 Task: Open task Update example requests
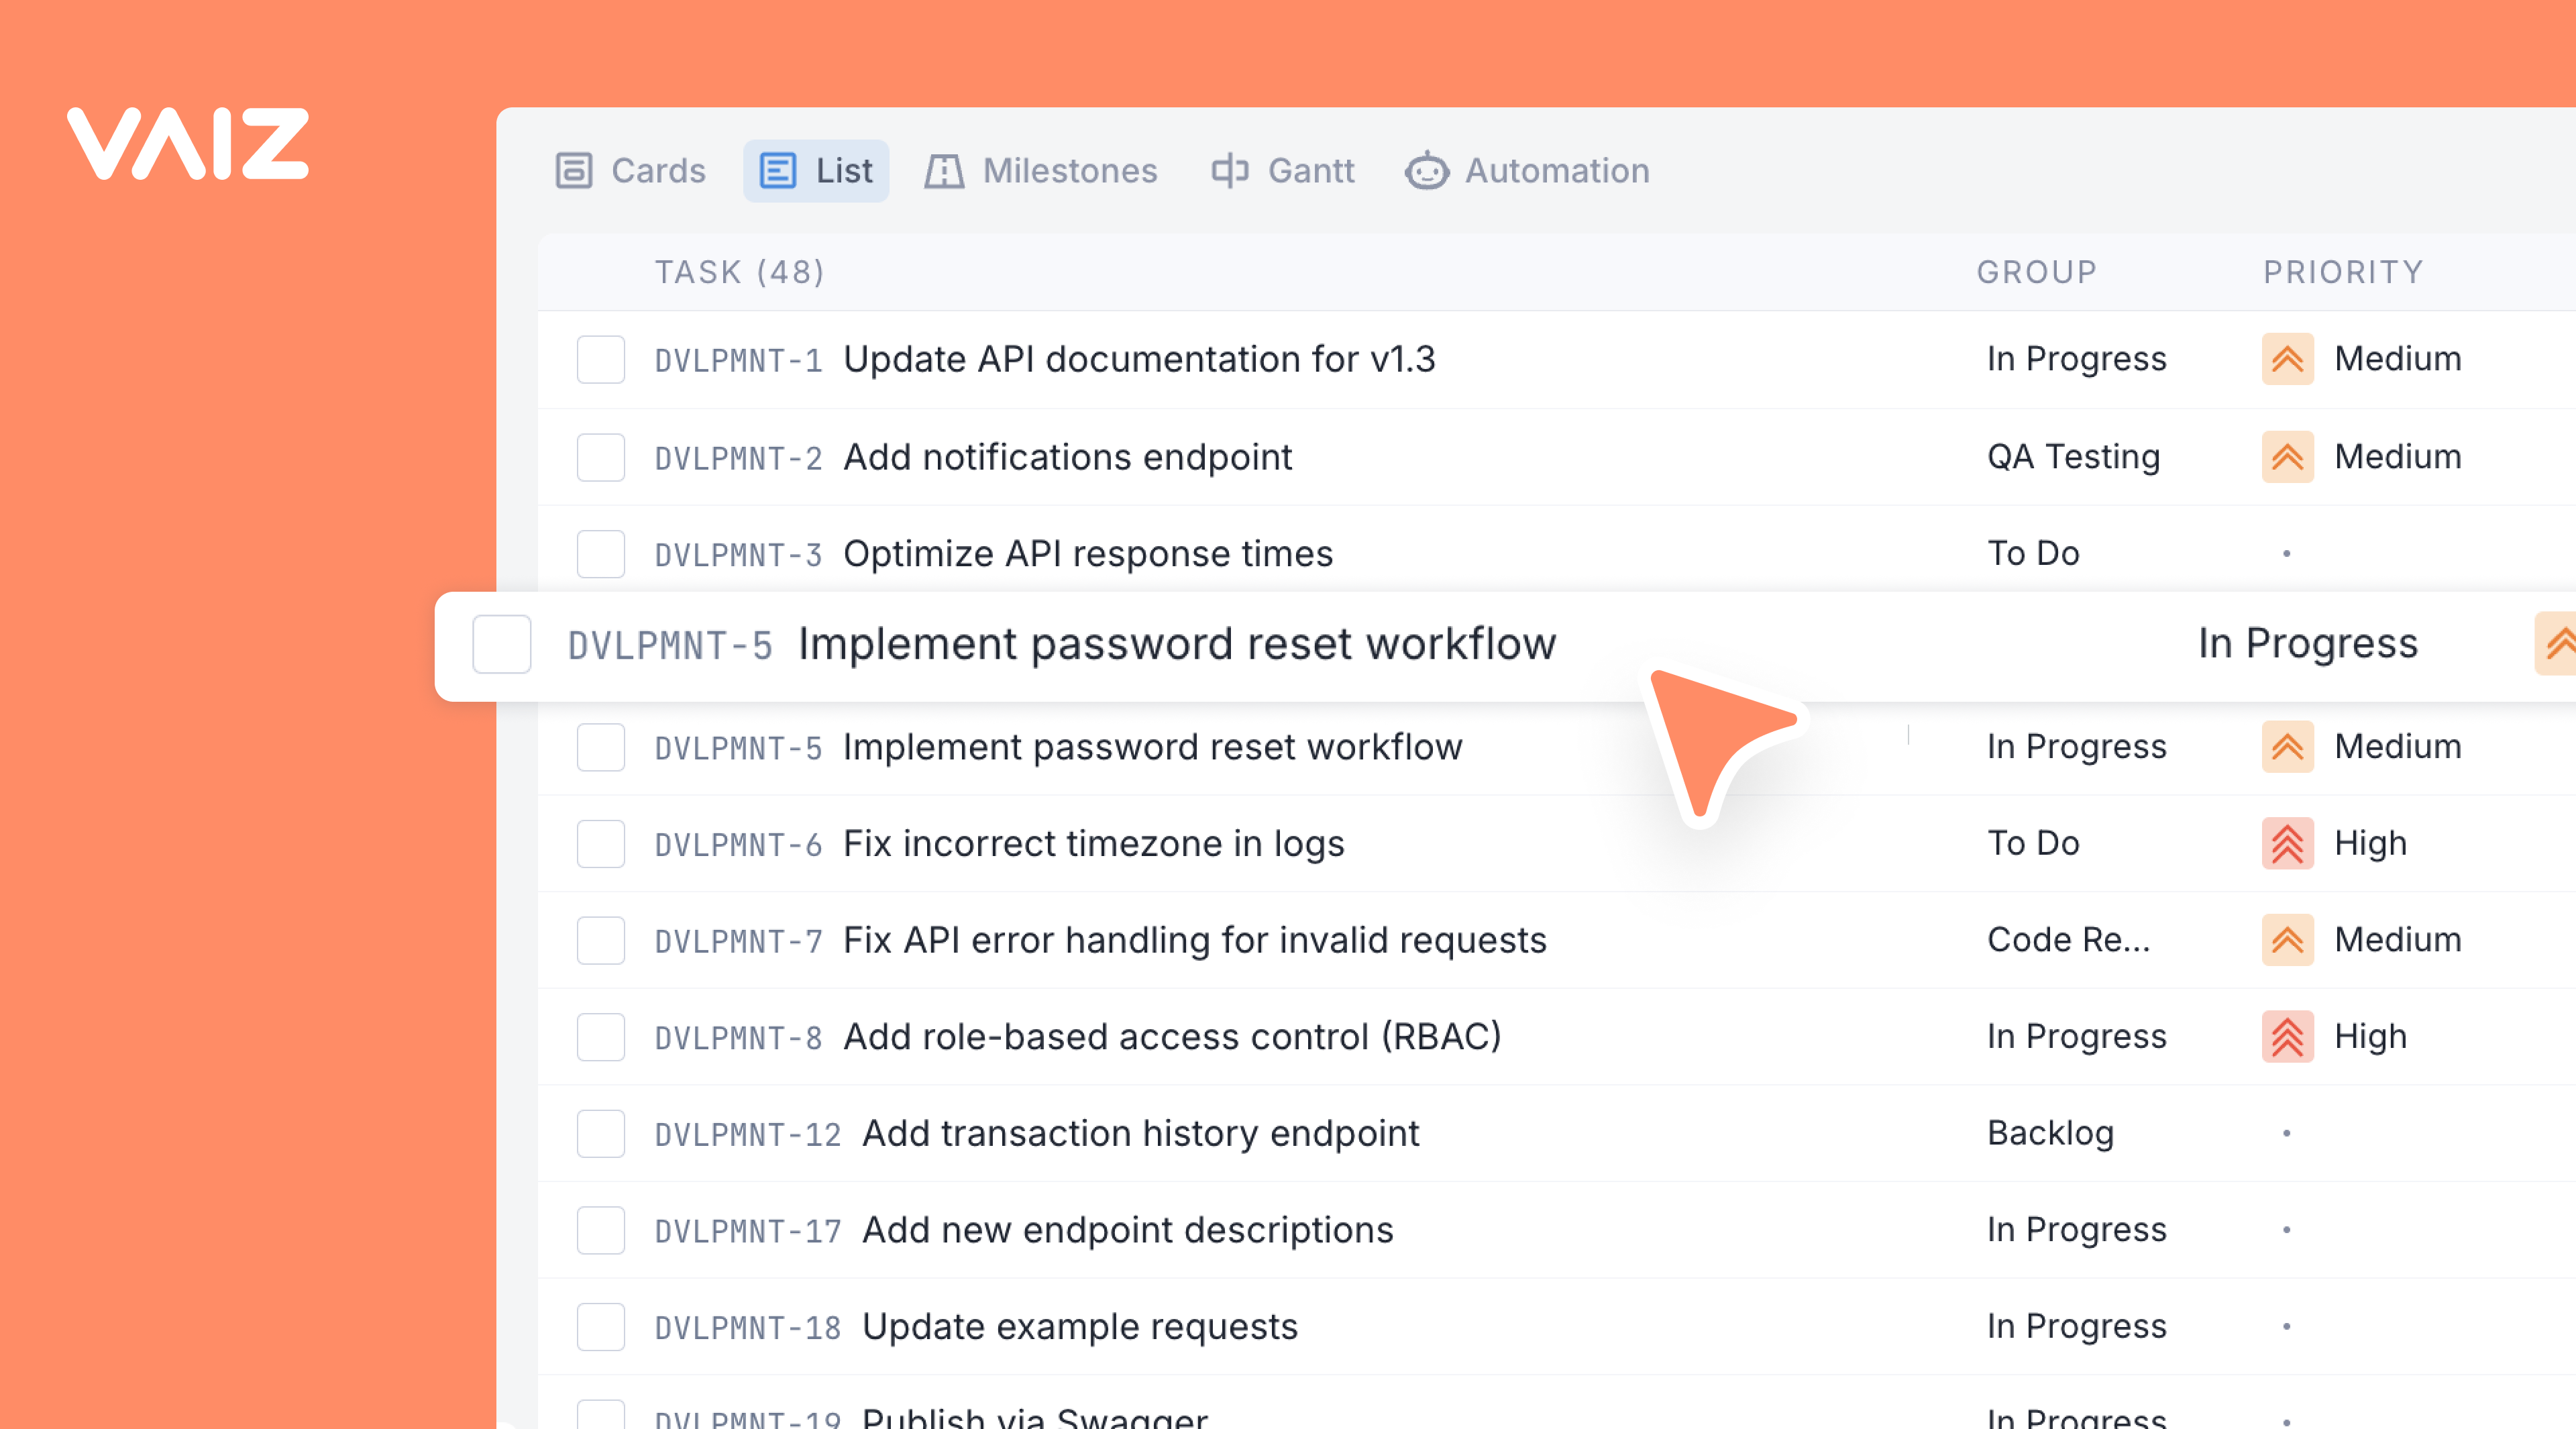click(1079, 1326)
